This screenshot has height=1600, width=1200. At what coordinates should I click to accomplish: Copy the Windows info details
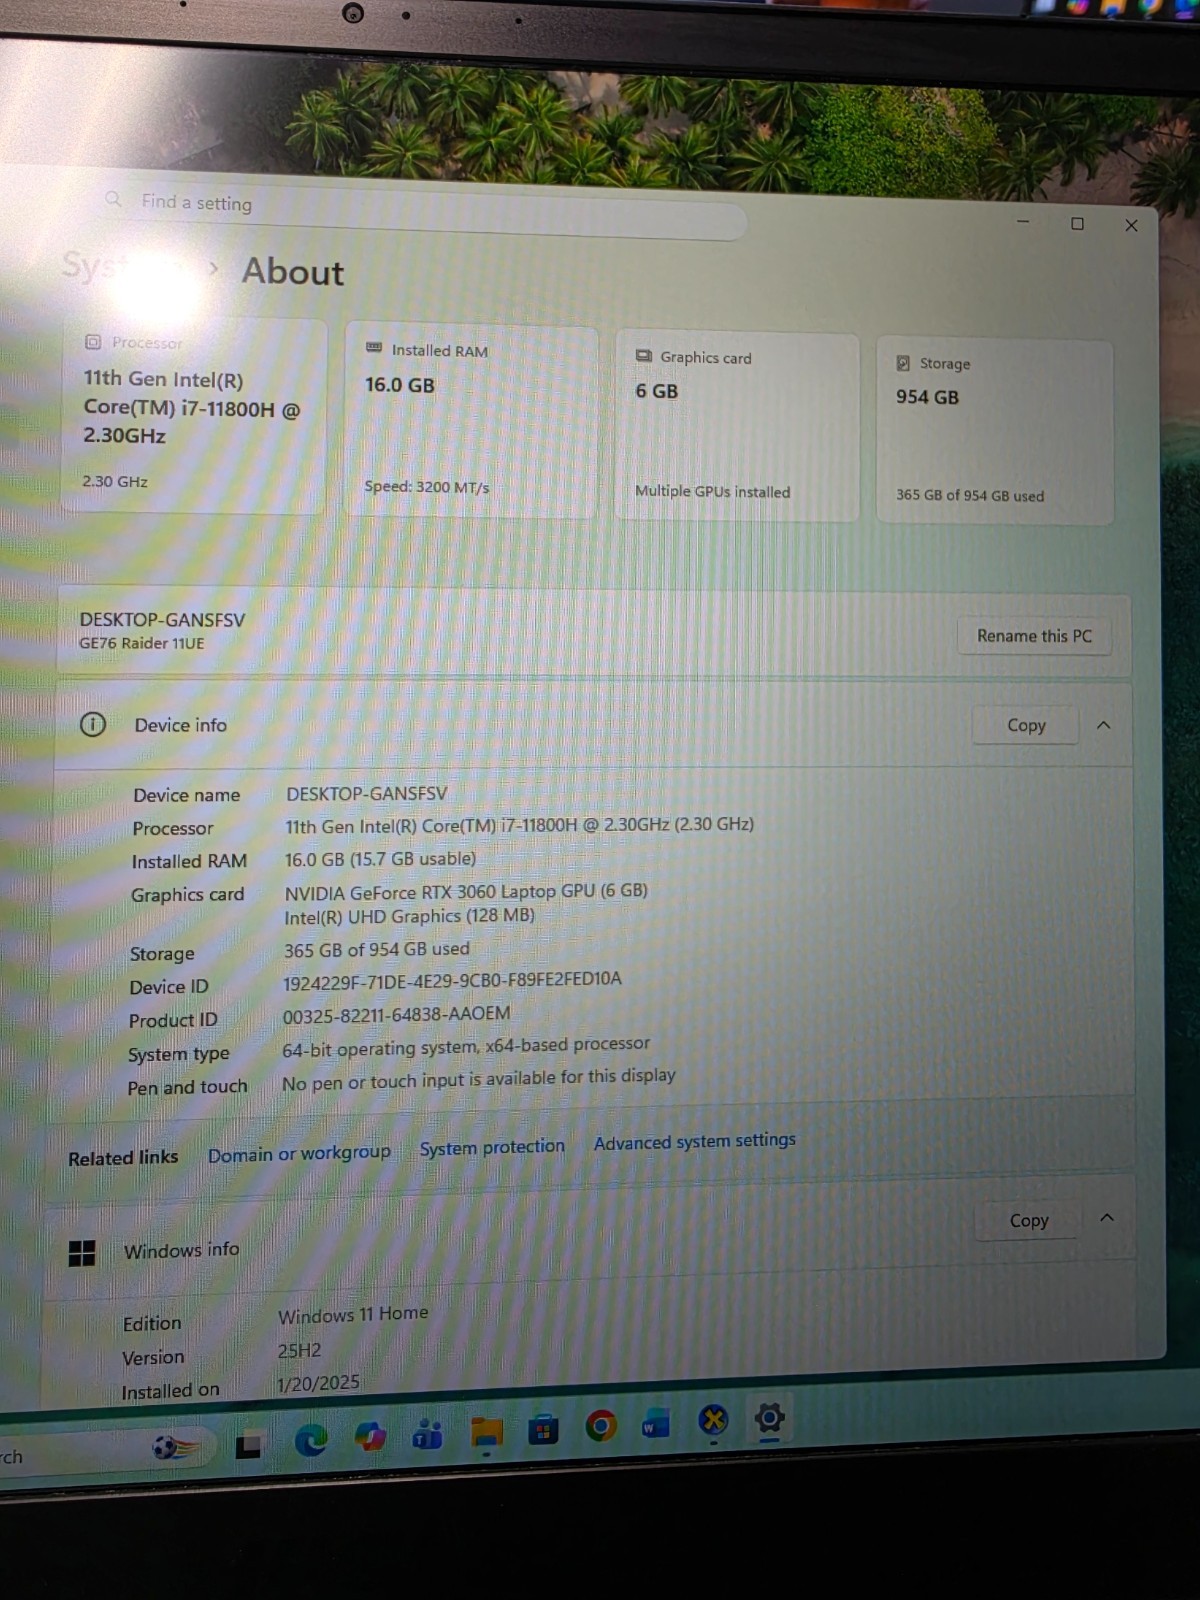pyautogui.click(x=1029, y=1220)
